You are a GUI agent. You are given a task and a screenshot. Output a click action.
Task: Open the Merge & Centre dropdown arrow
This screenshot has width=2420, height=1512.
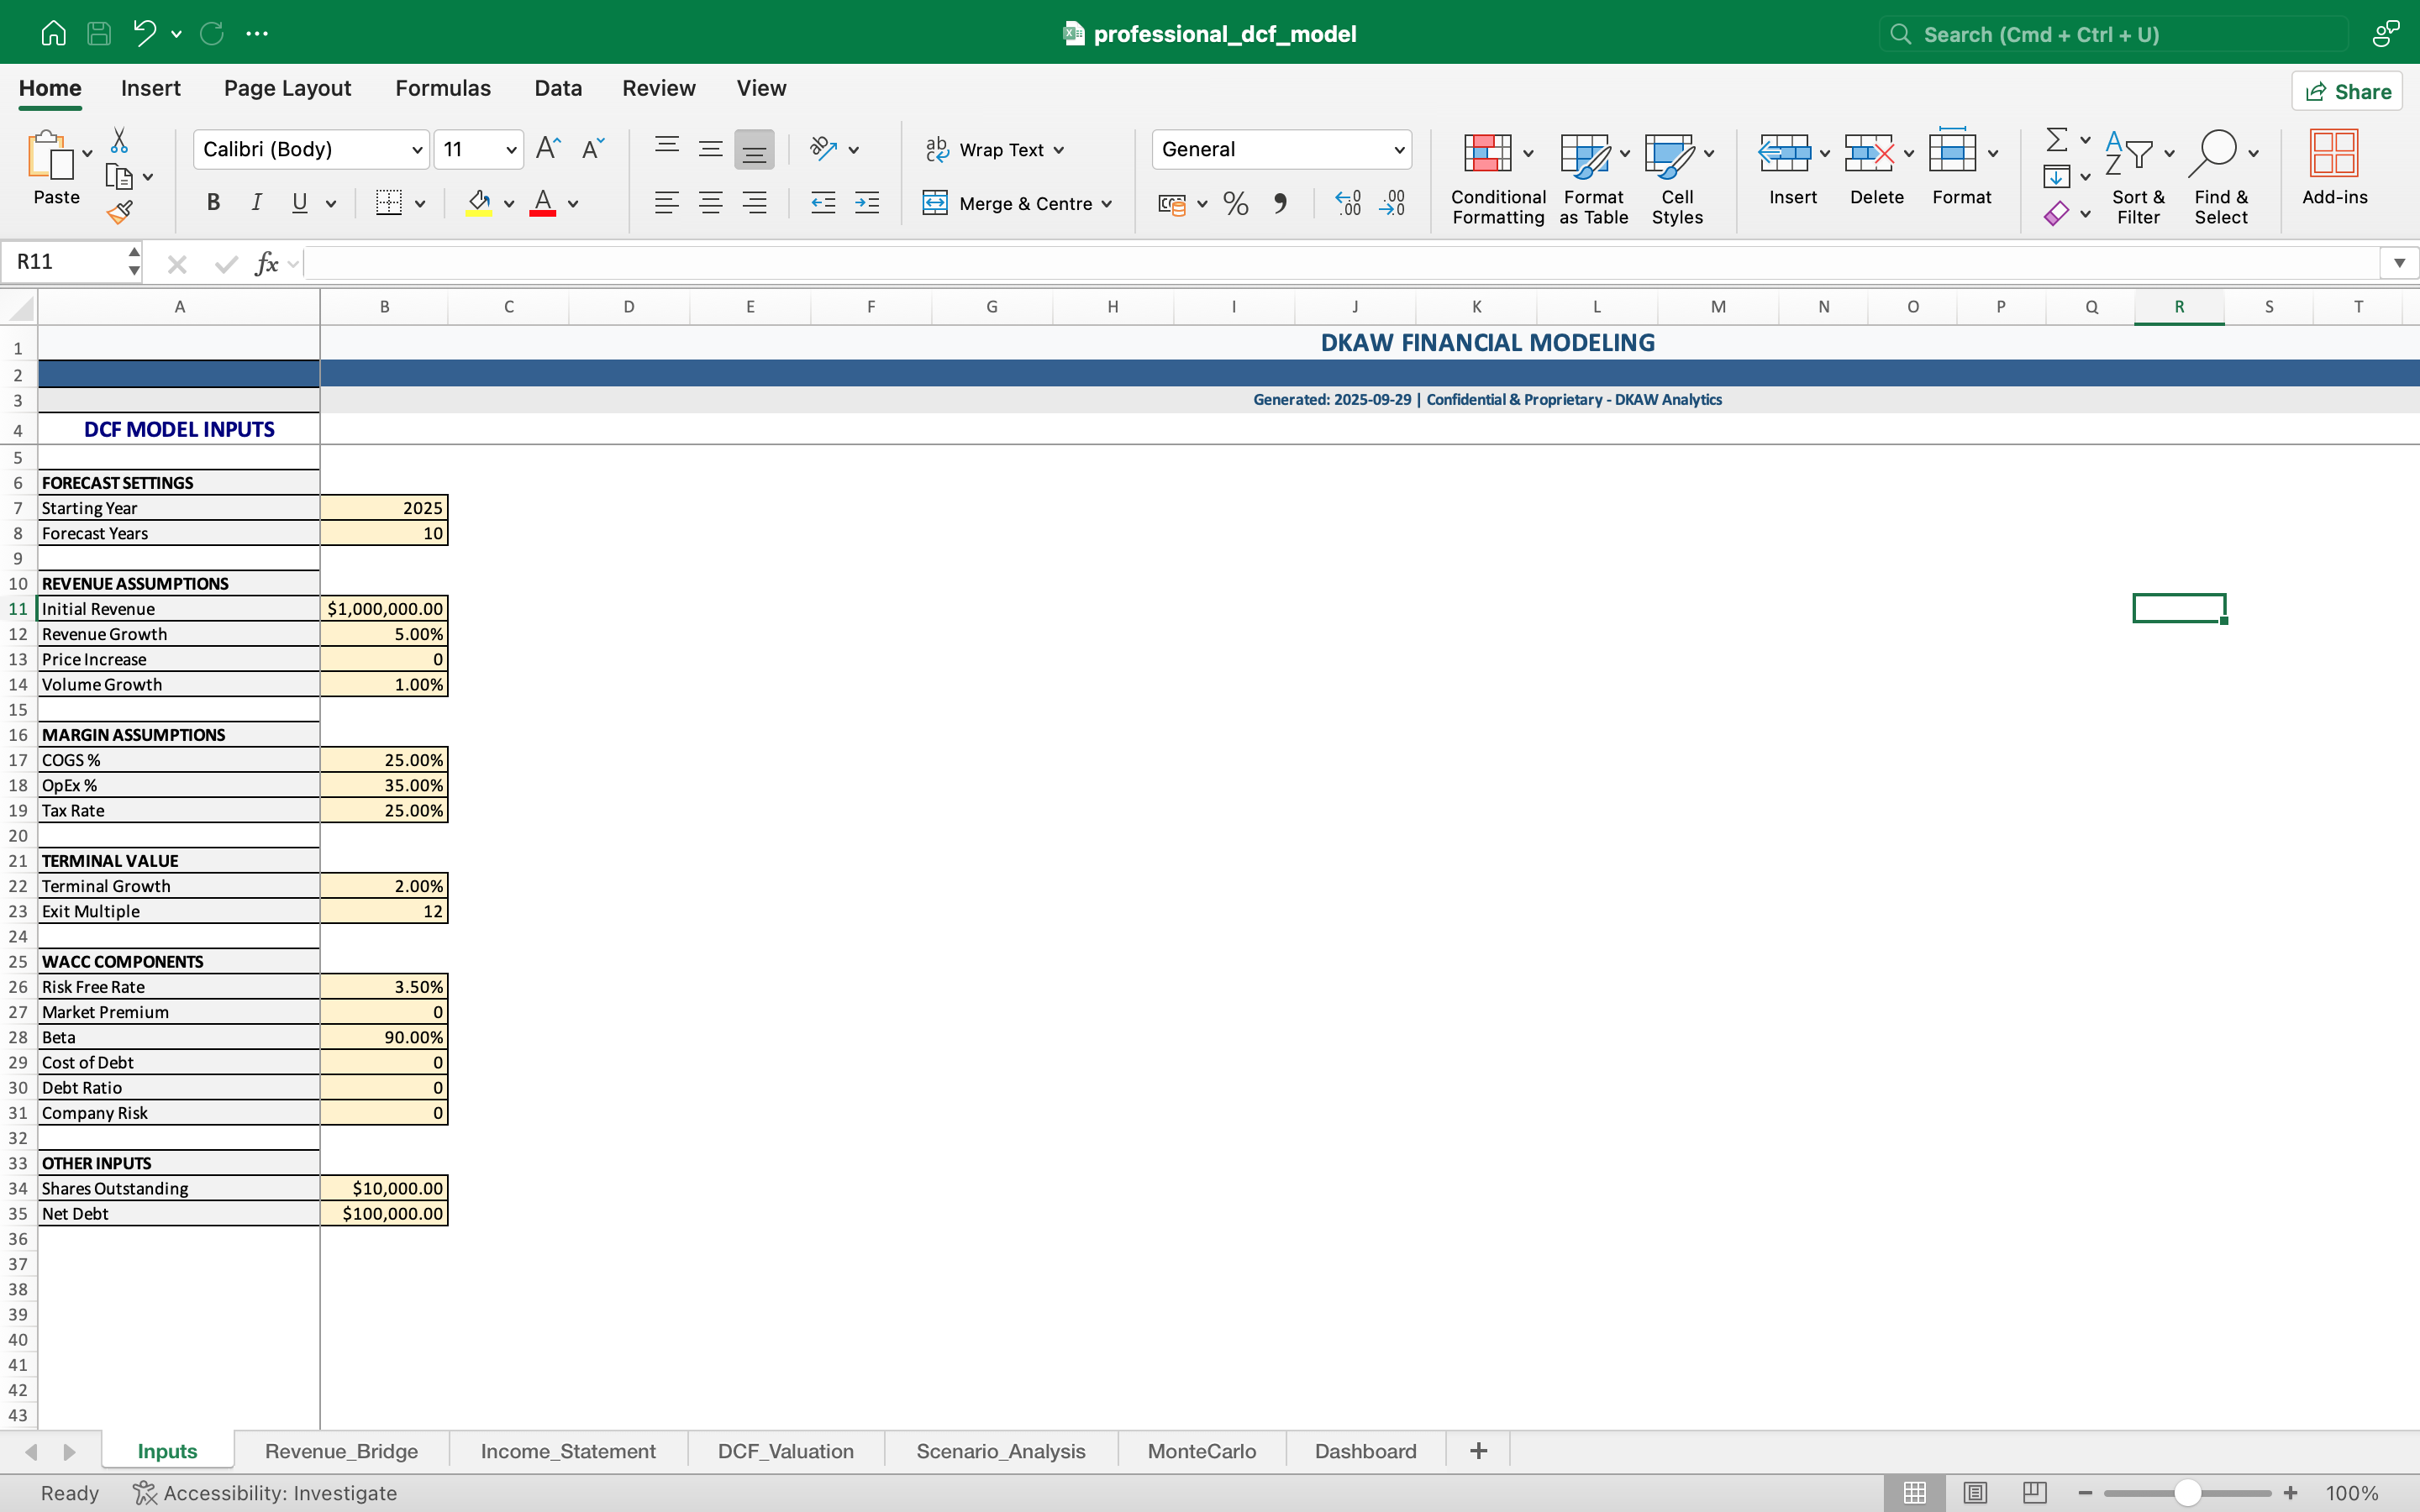pos(1107,204)
